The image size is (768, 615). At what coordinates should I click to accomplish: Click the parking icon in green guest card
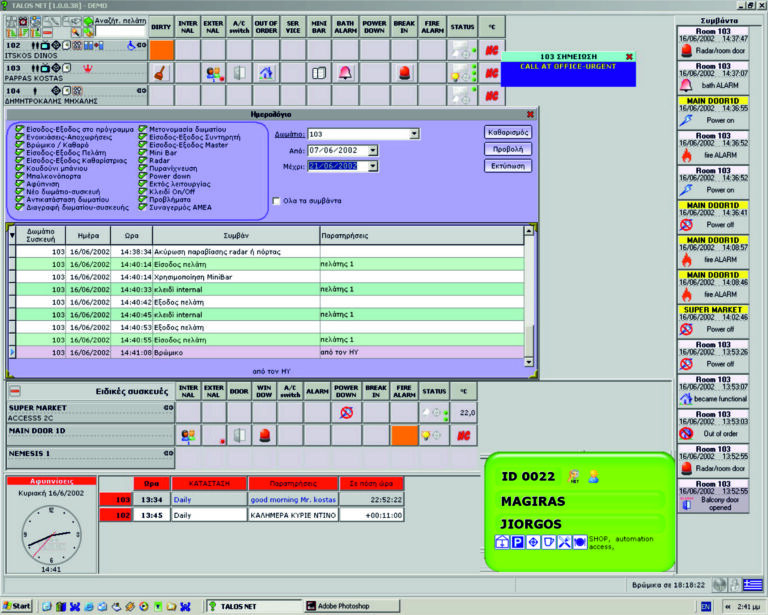517,541
